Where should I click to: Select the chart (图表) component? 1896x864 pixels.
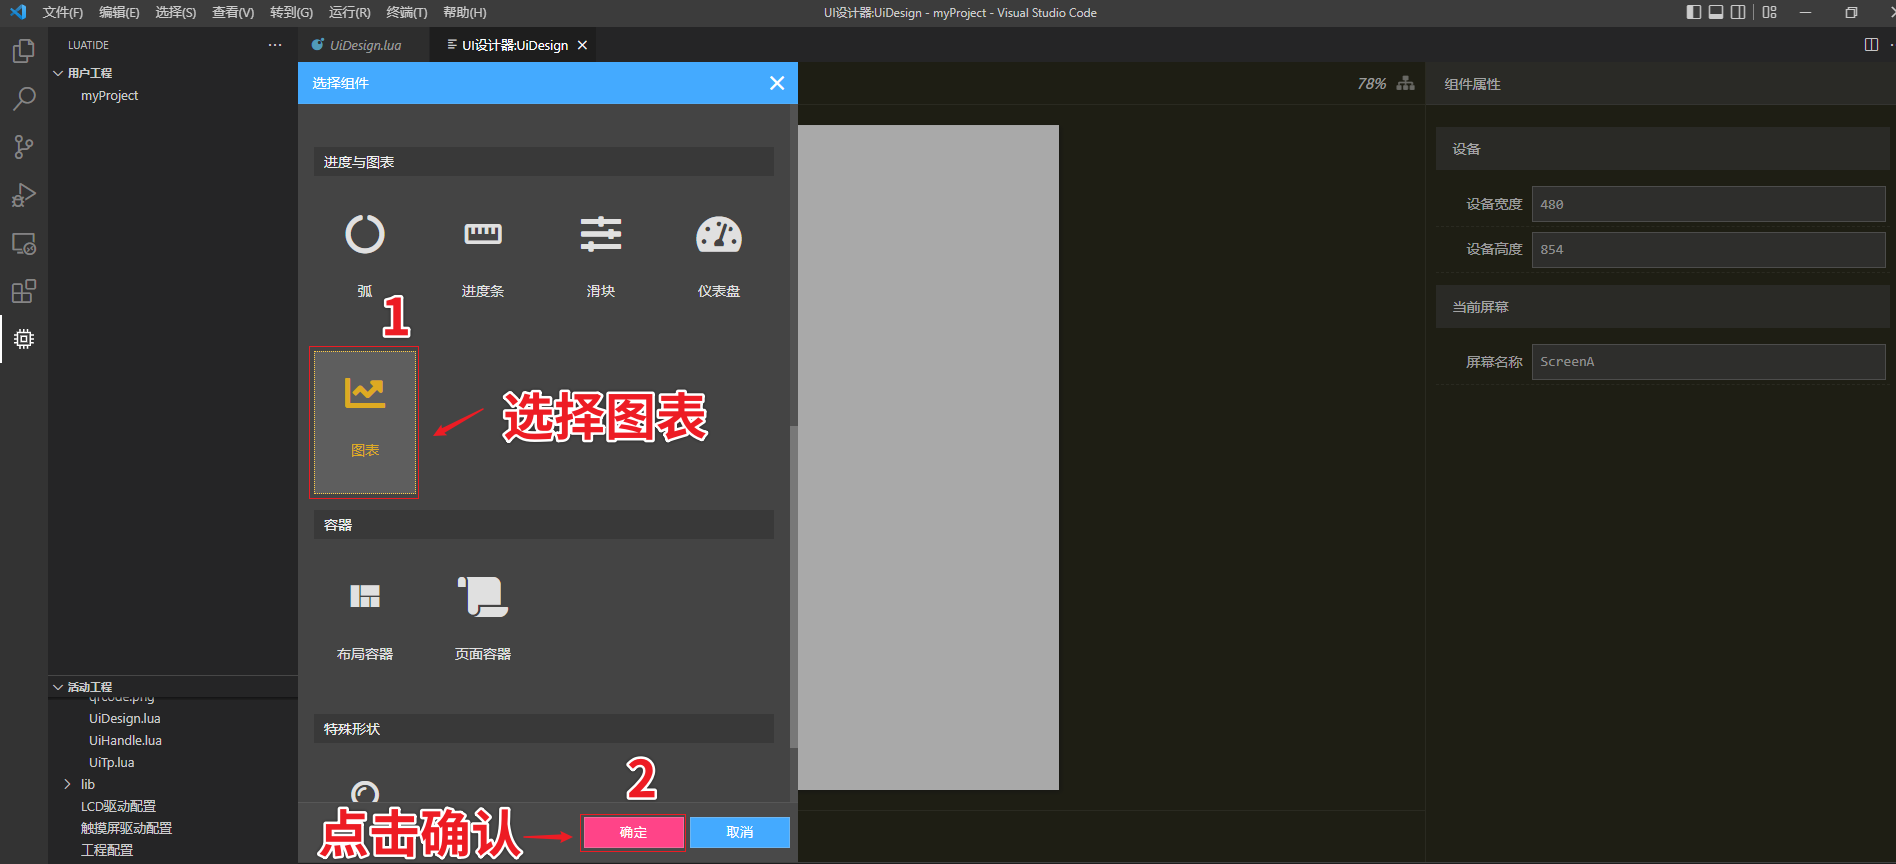365,421
